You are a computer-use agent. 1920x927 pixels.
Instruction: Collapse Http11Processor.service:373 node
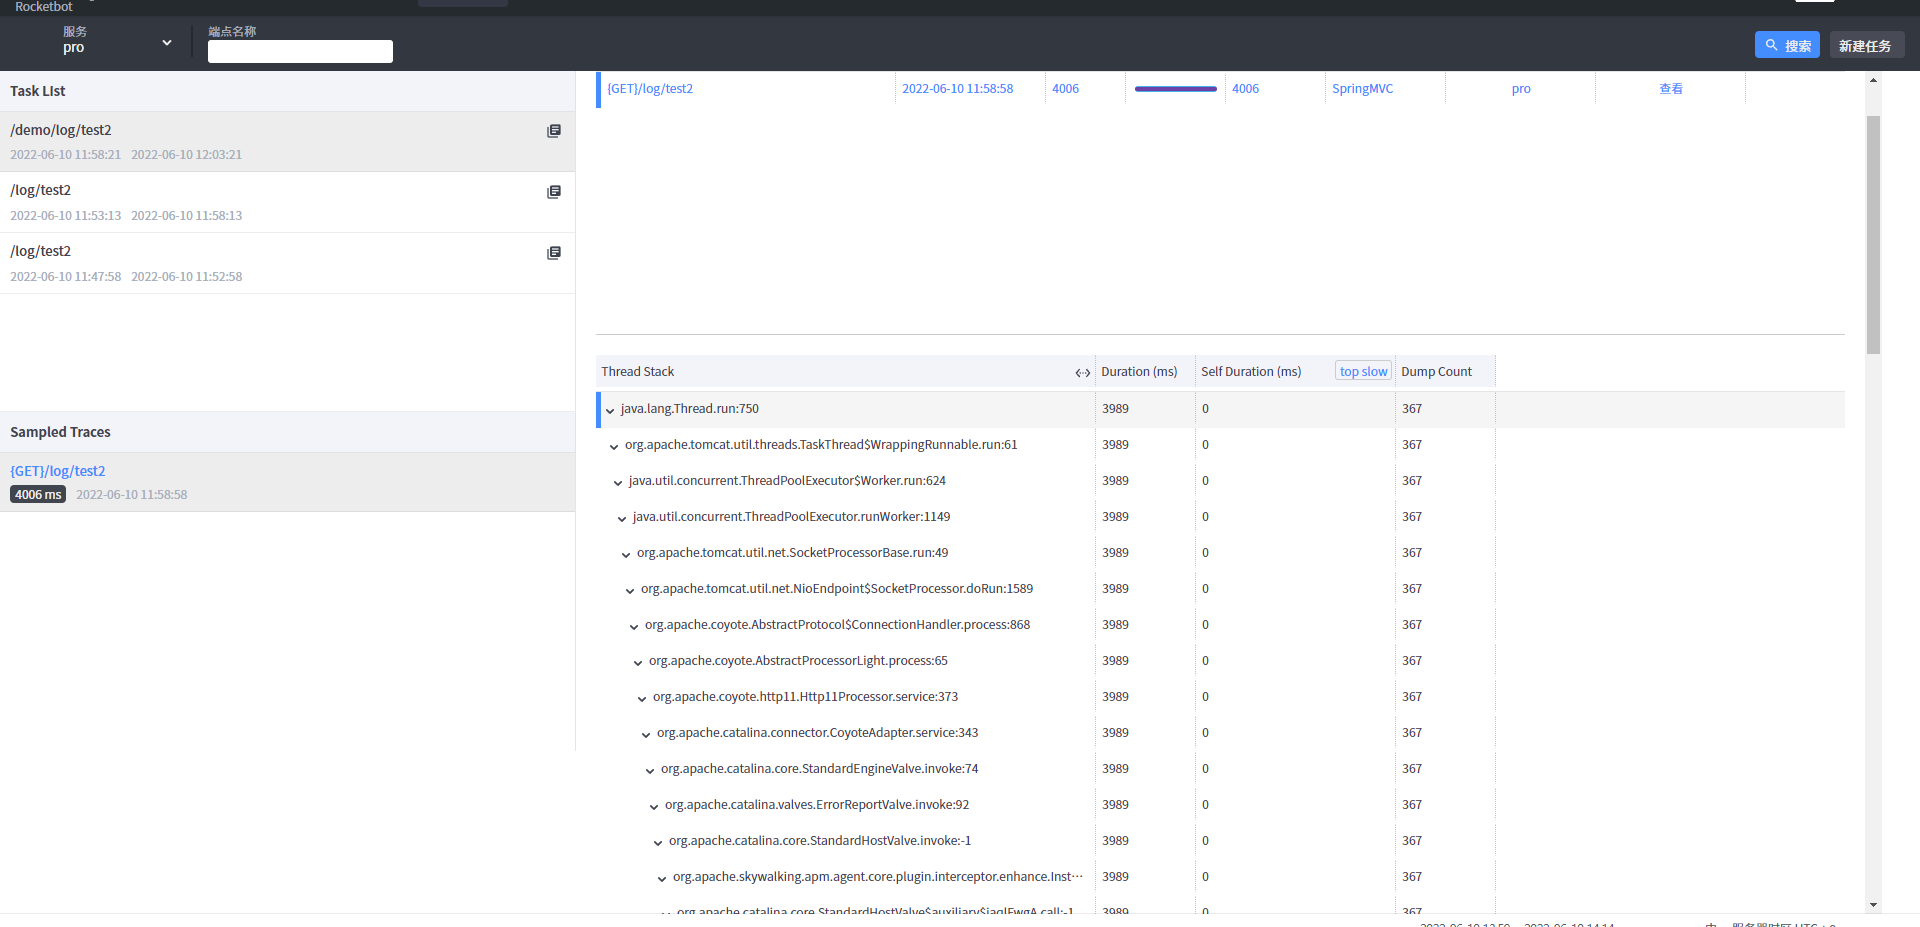[642, 698]
